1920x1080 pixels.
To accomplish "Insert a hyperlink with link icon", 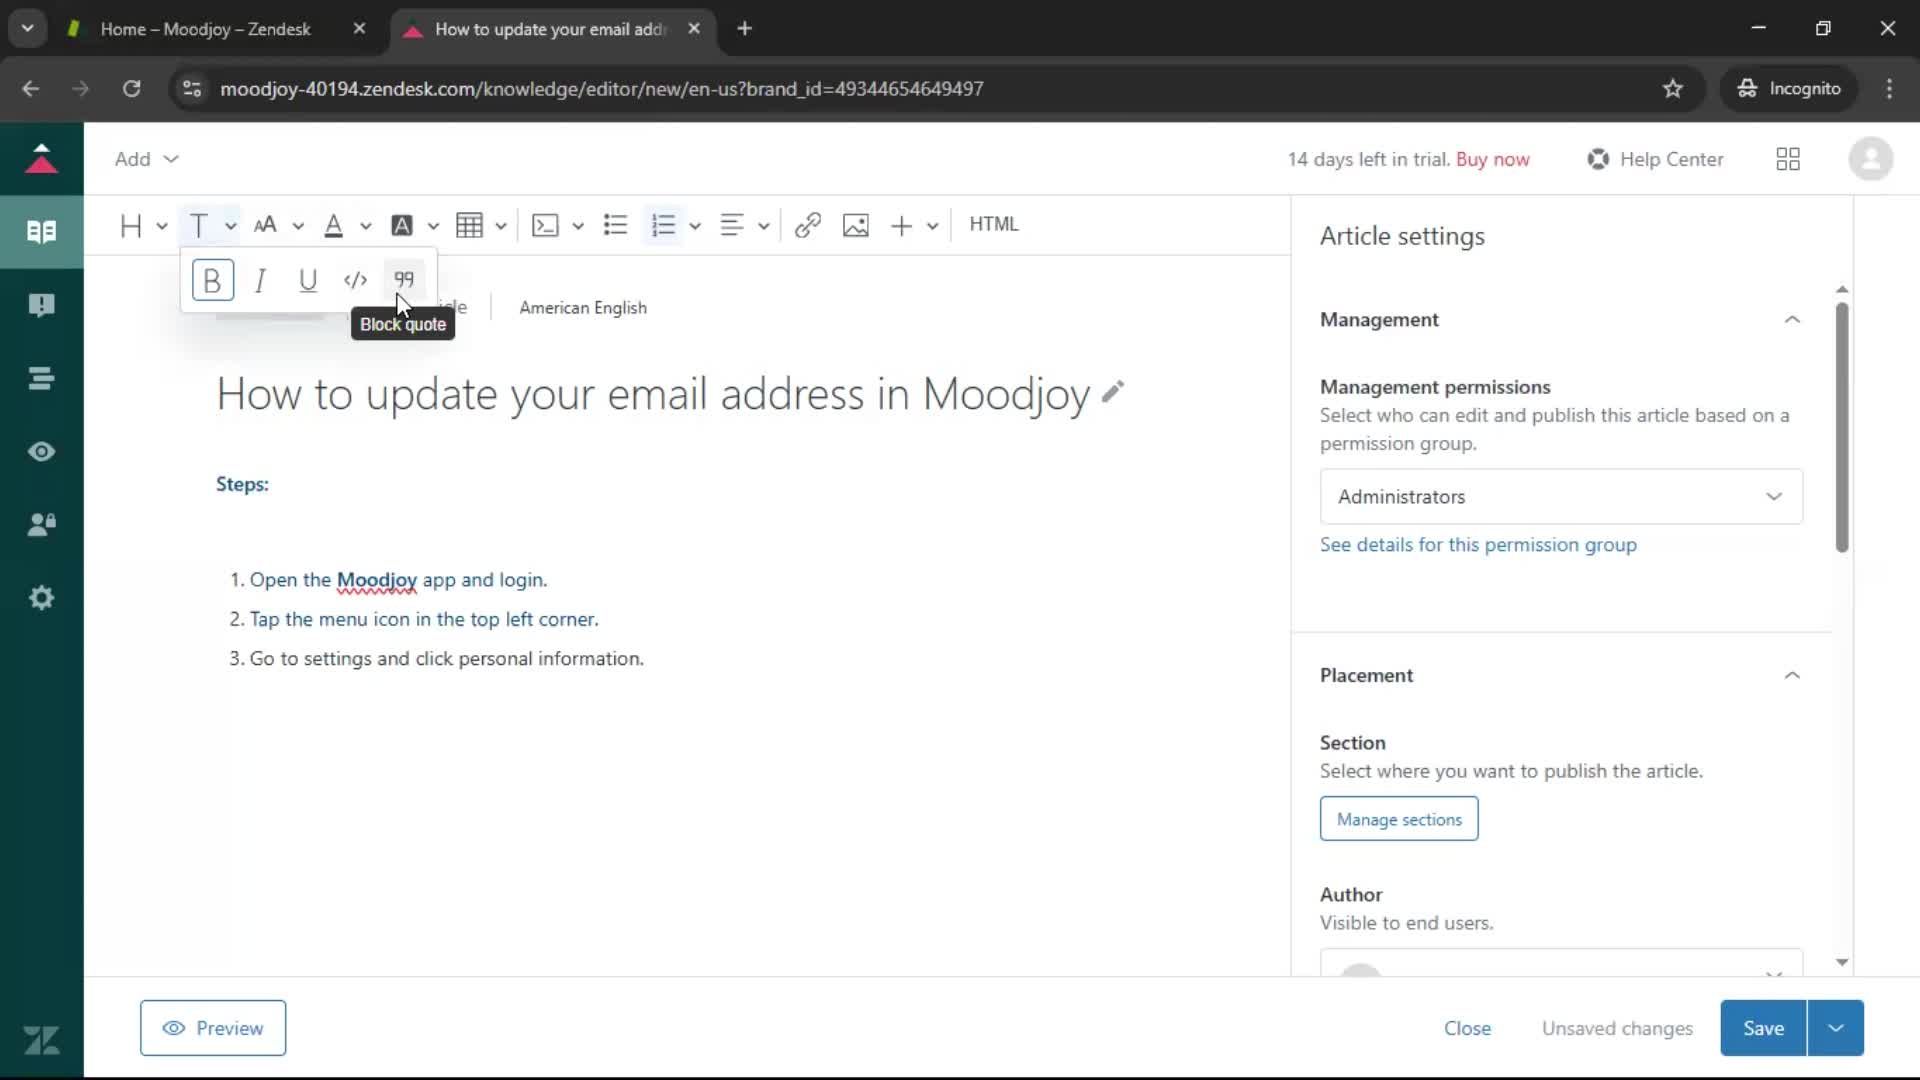I will click(808, 226).
